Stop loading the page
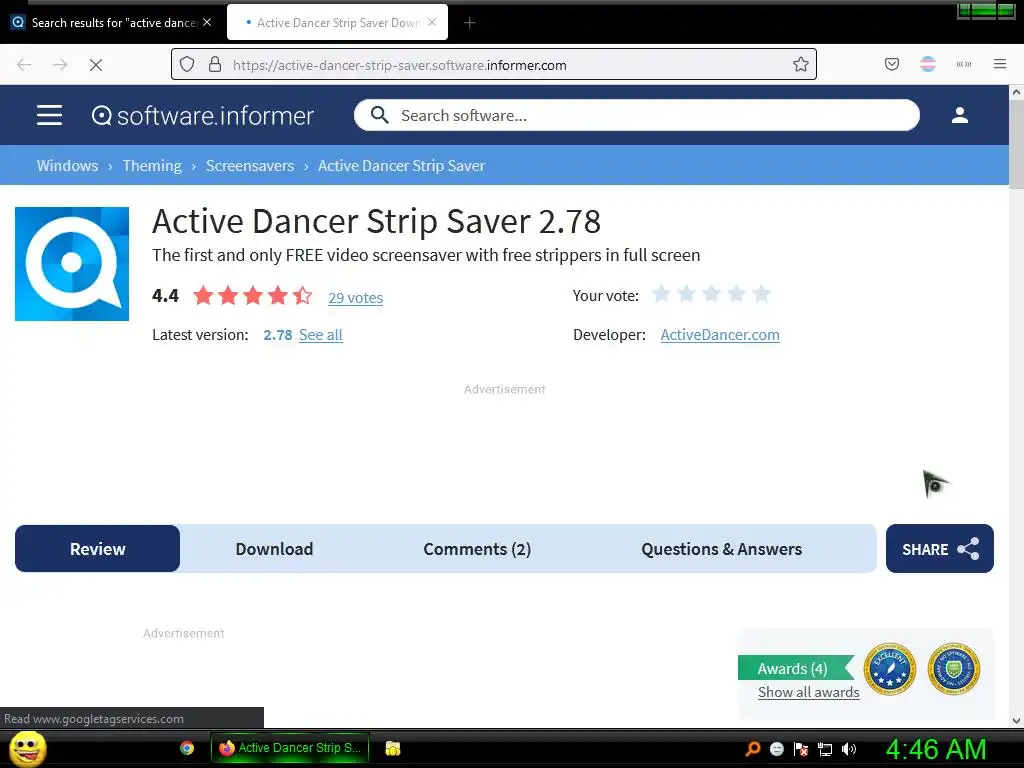This screenshot has width=1024, height=768. point(96,65)
